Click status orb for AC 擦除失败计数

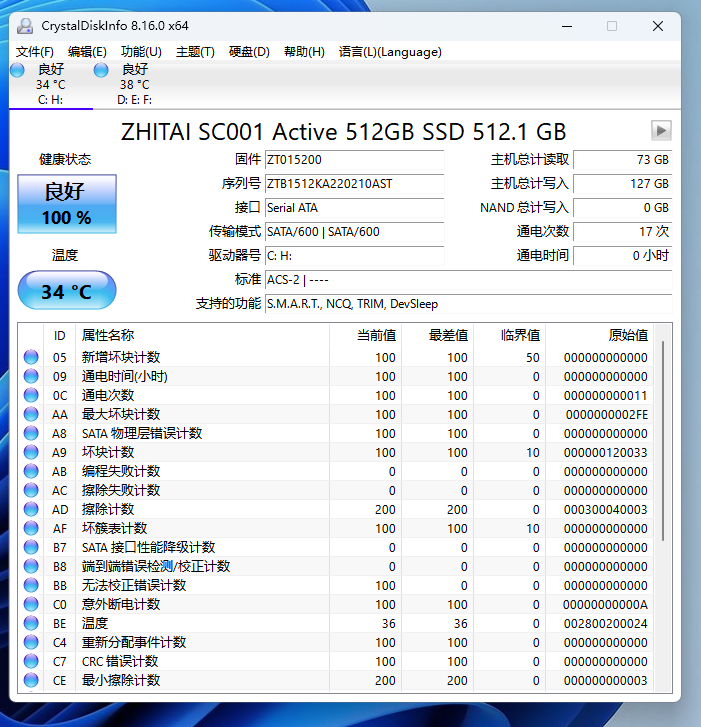pos(31,490)
